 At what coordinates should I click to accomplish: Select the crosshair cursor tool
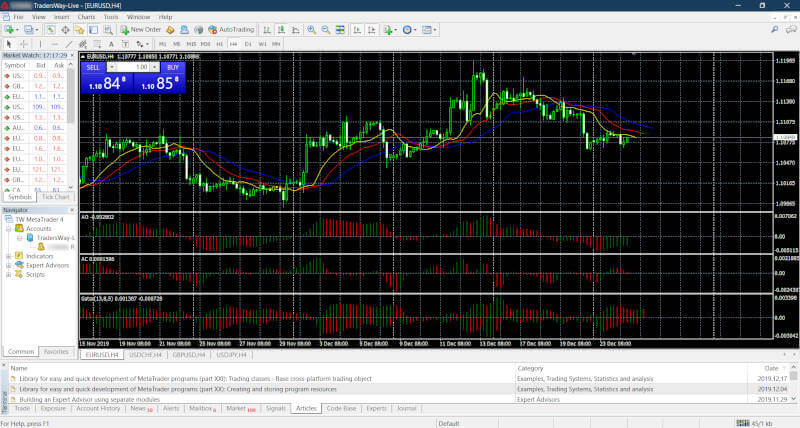point(23,44)
